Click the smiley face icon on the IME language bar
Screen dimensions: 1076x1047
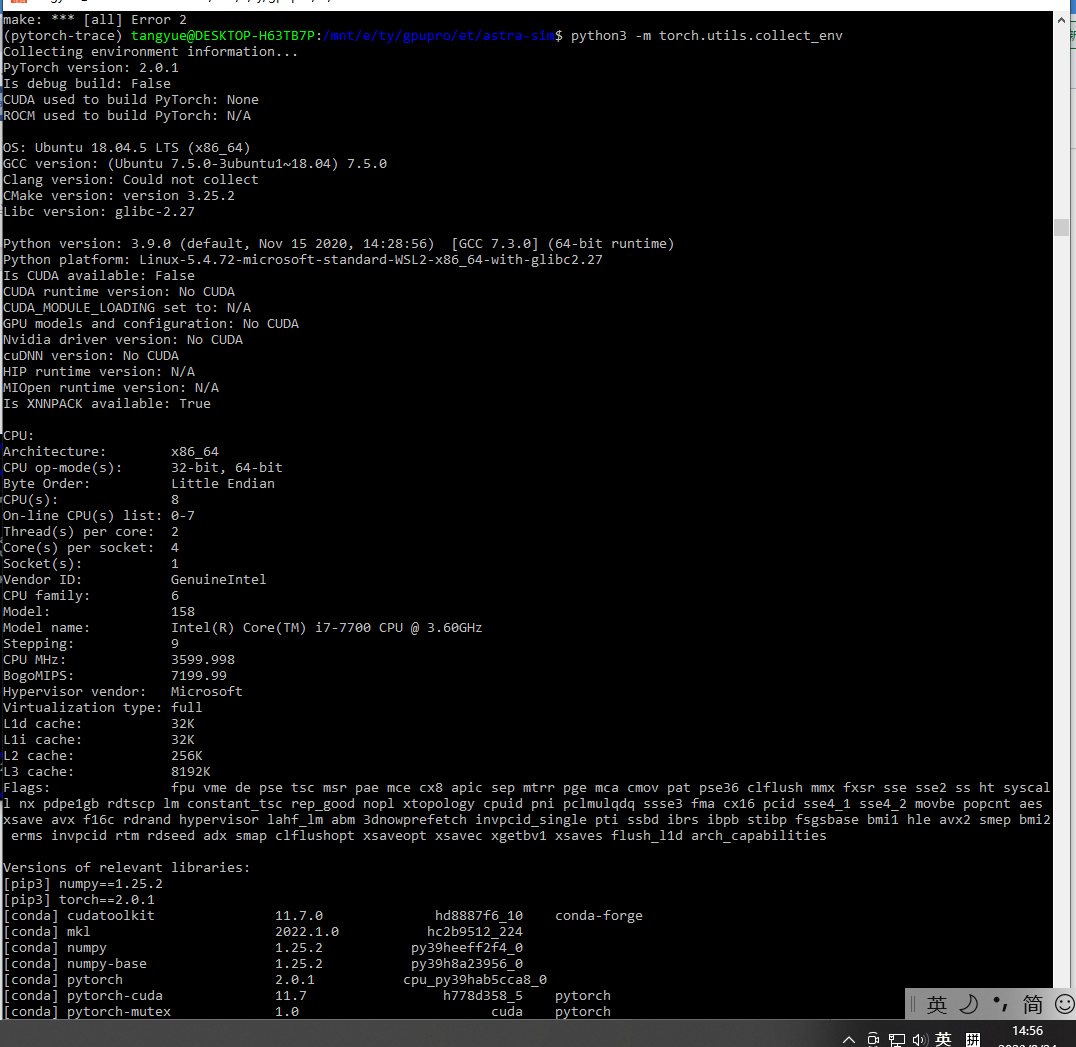tap(1064, 1004)
